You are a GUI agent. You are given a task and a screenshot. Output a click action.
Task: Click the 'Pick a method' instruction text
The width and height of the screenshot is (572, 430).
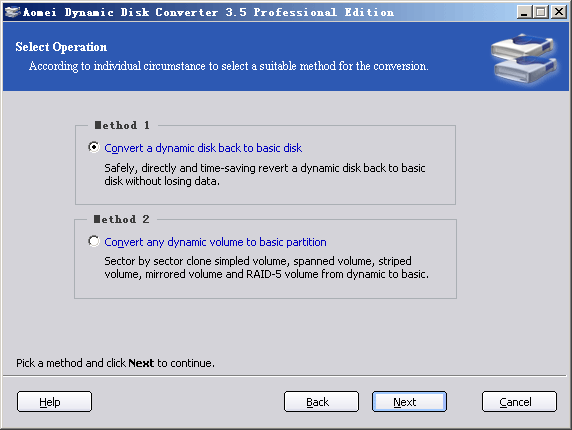click(x=115, y=363)
